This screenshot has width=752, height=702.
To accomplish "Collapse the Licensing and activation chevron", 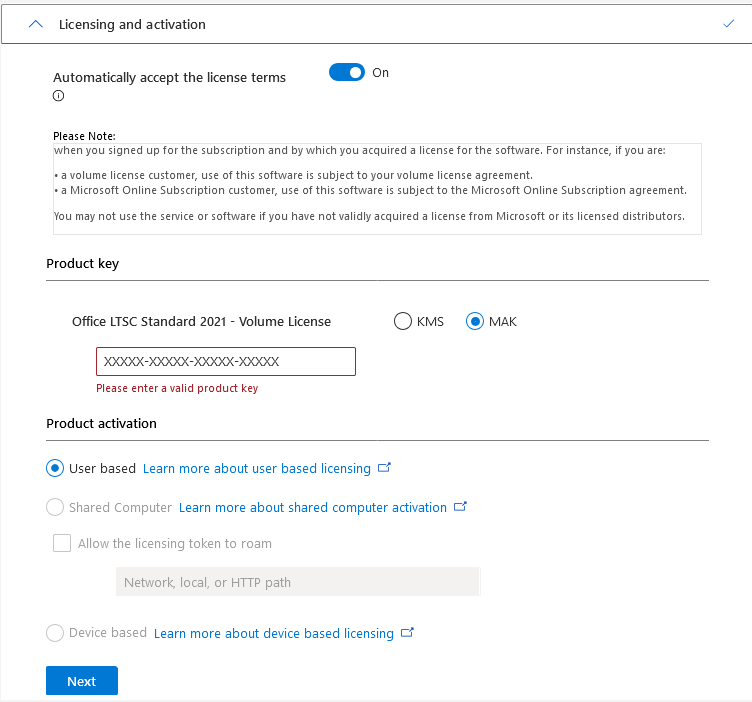I will click(36, 24).
